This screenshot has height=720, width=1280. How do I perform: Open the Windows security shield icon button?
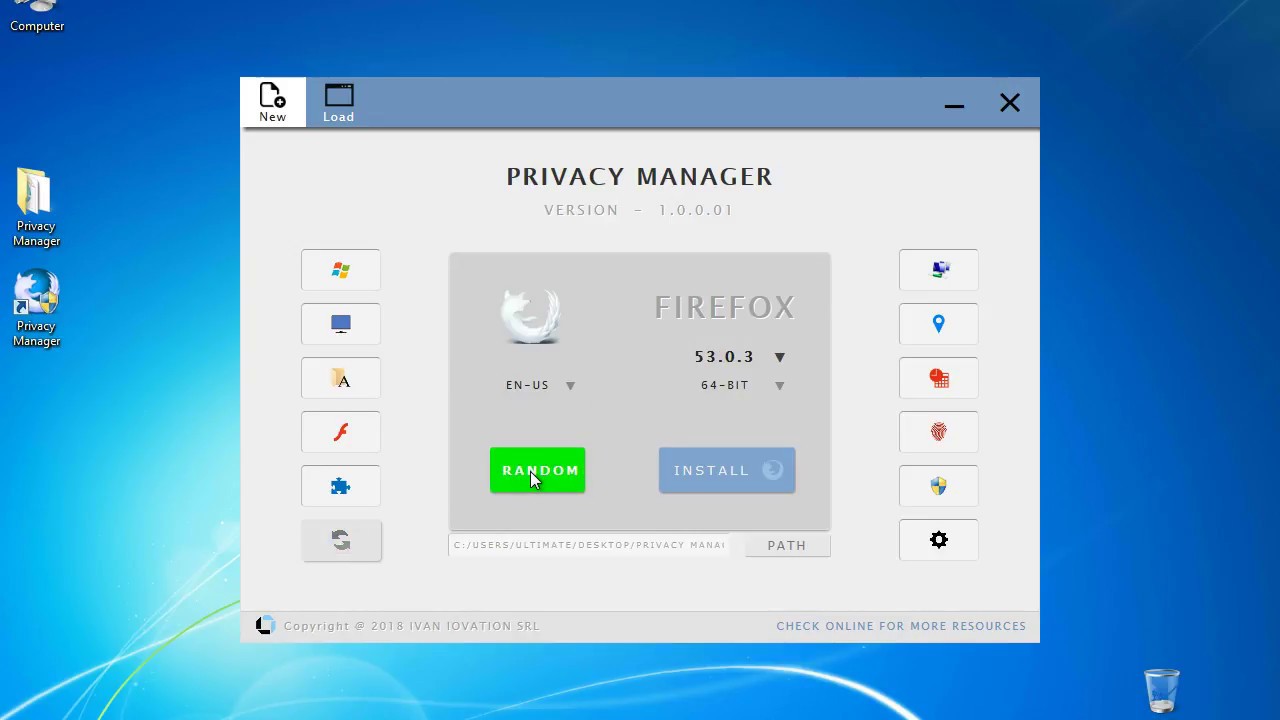[939, 486]
